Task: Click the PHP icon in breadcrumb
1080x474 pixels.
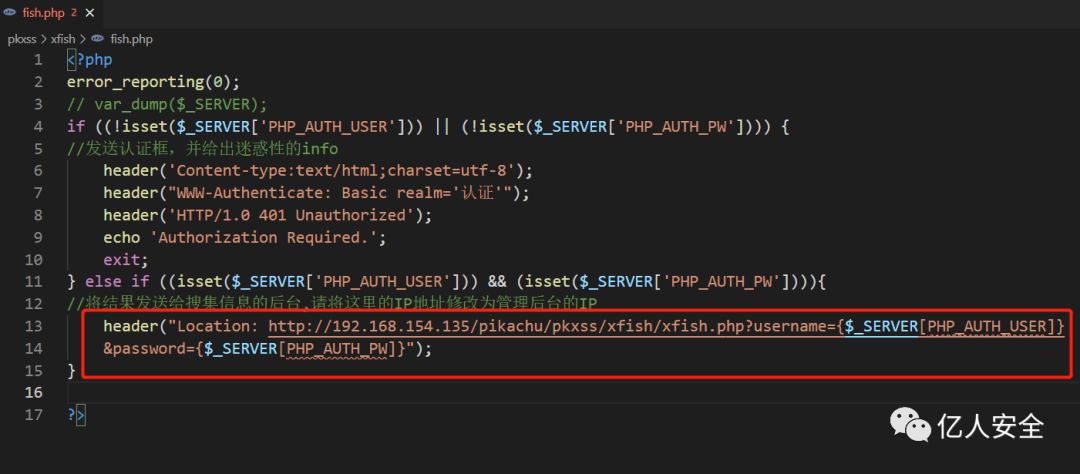Action: pos(98,39)
